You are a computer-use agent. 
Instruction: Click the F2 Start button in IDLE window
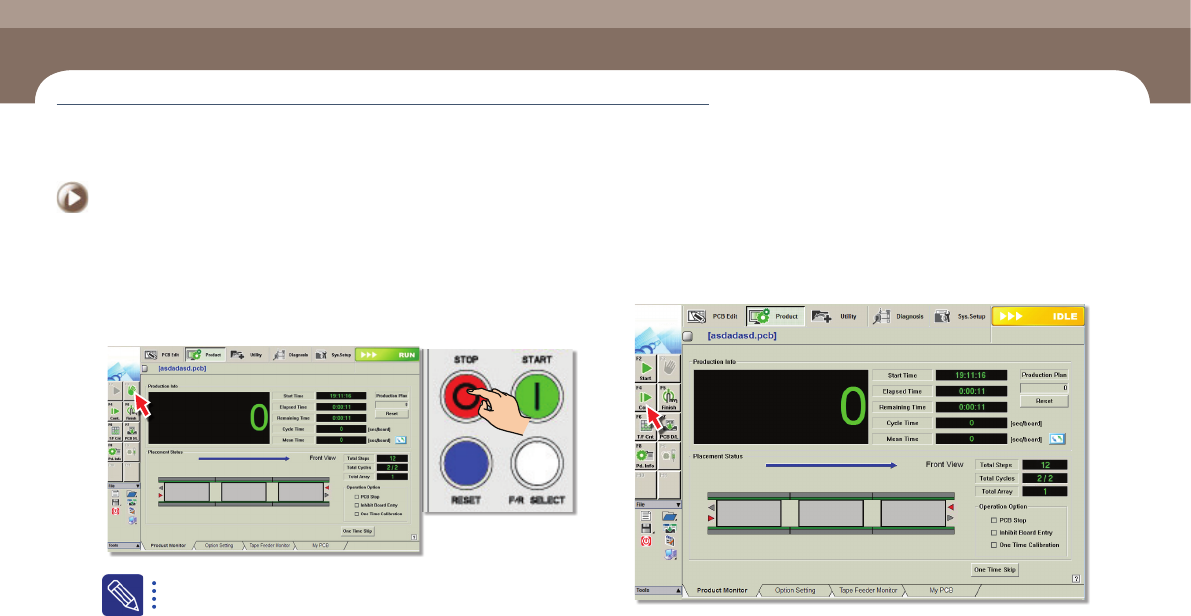(646, 369)
